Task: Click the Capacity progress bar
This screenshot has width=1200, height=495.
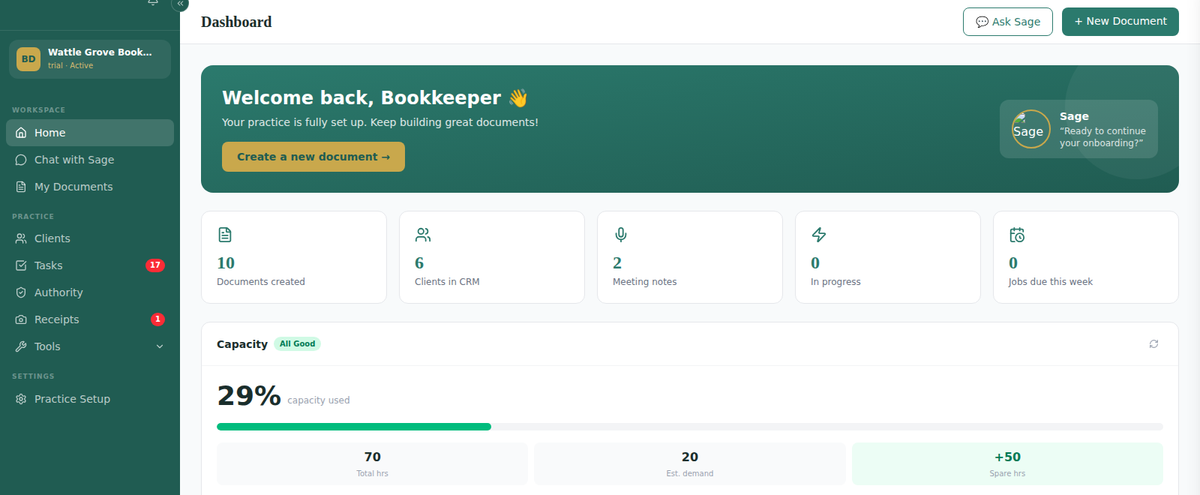Action: pyautogui.click(x=690, y=427)
